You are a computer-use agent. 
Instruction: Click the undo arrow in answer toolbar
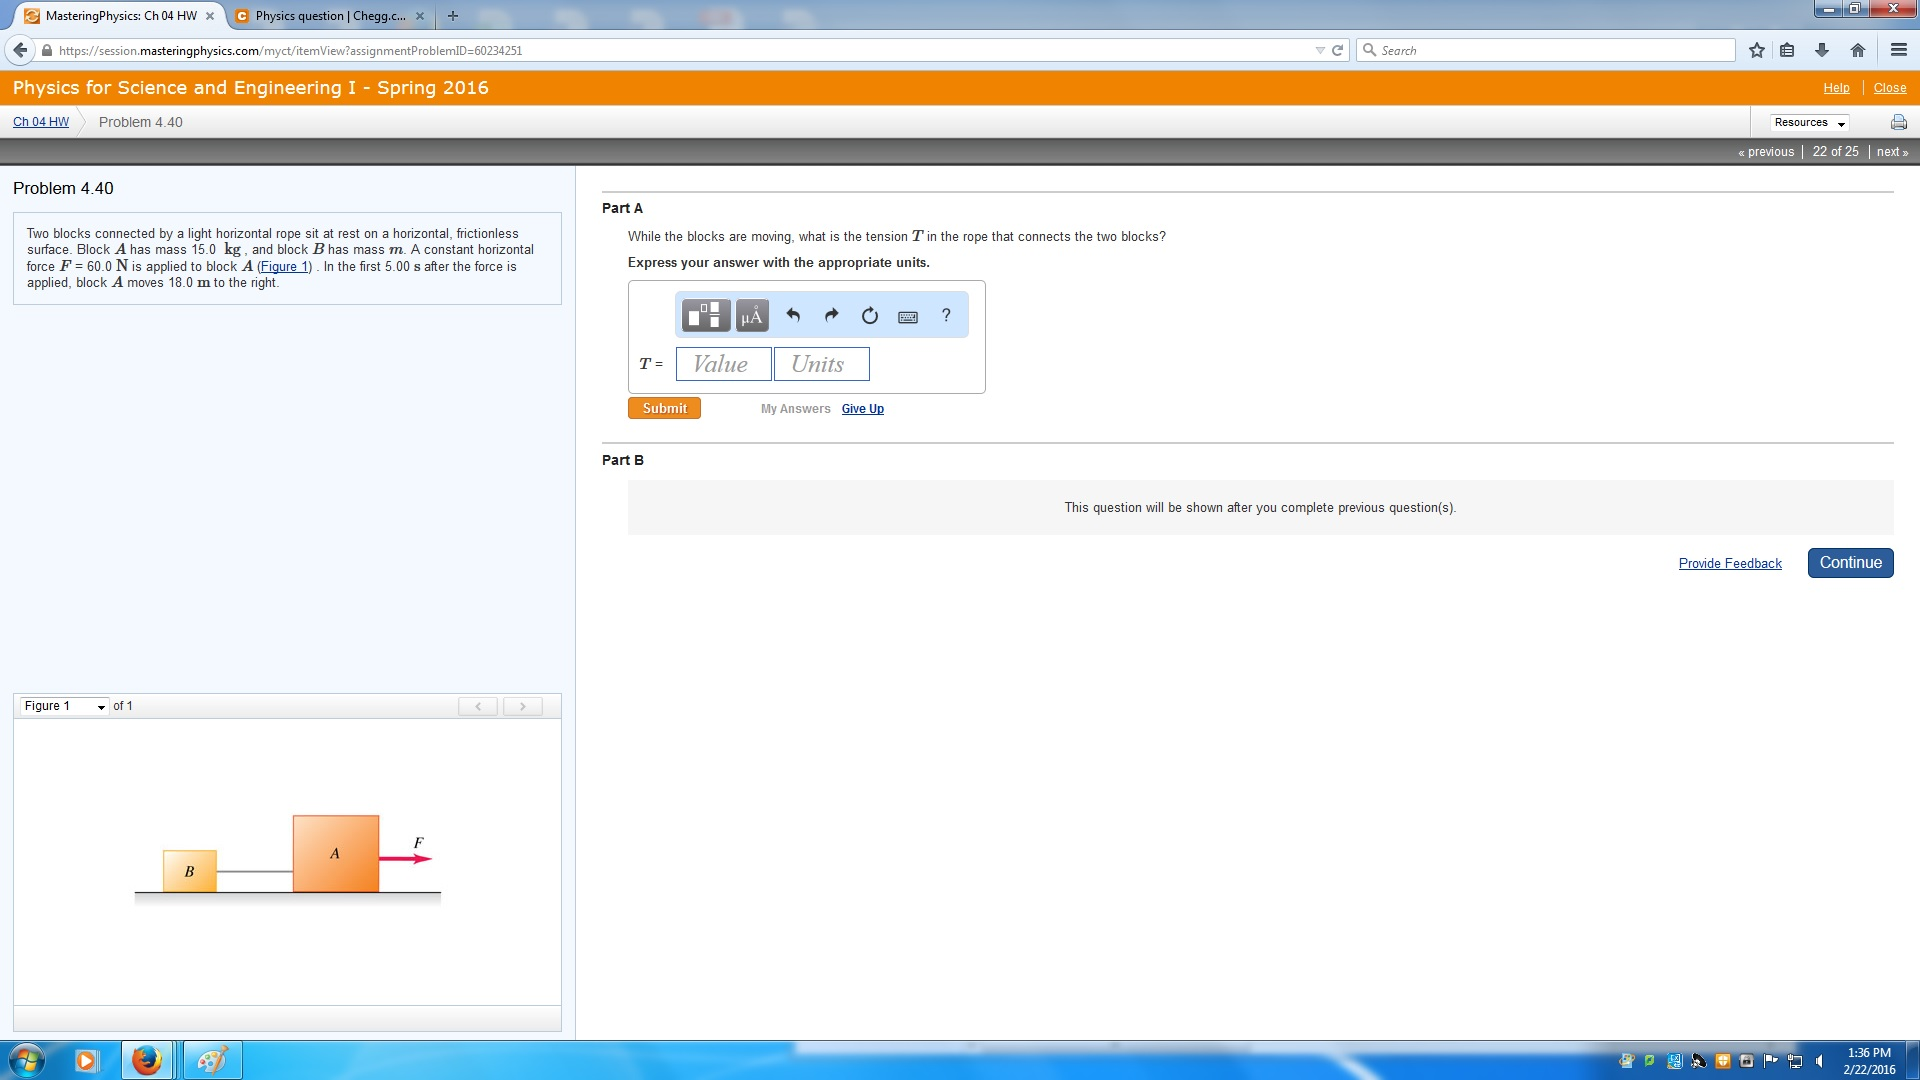click(x=793, y=316)
